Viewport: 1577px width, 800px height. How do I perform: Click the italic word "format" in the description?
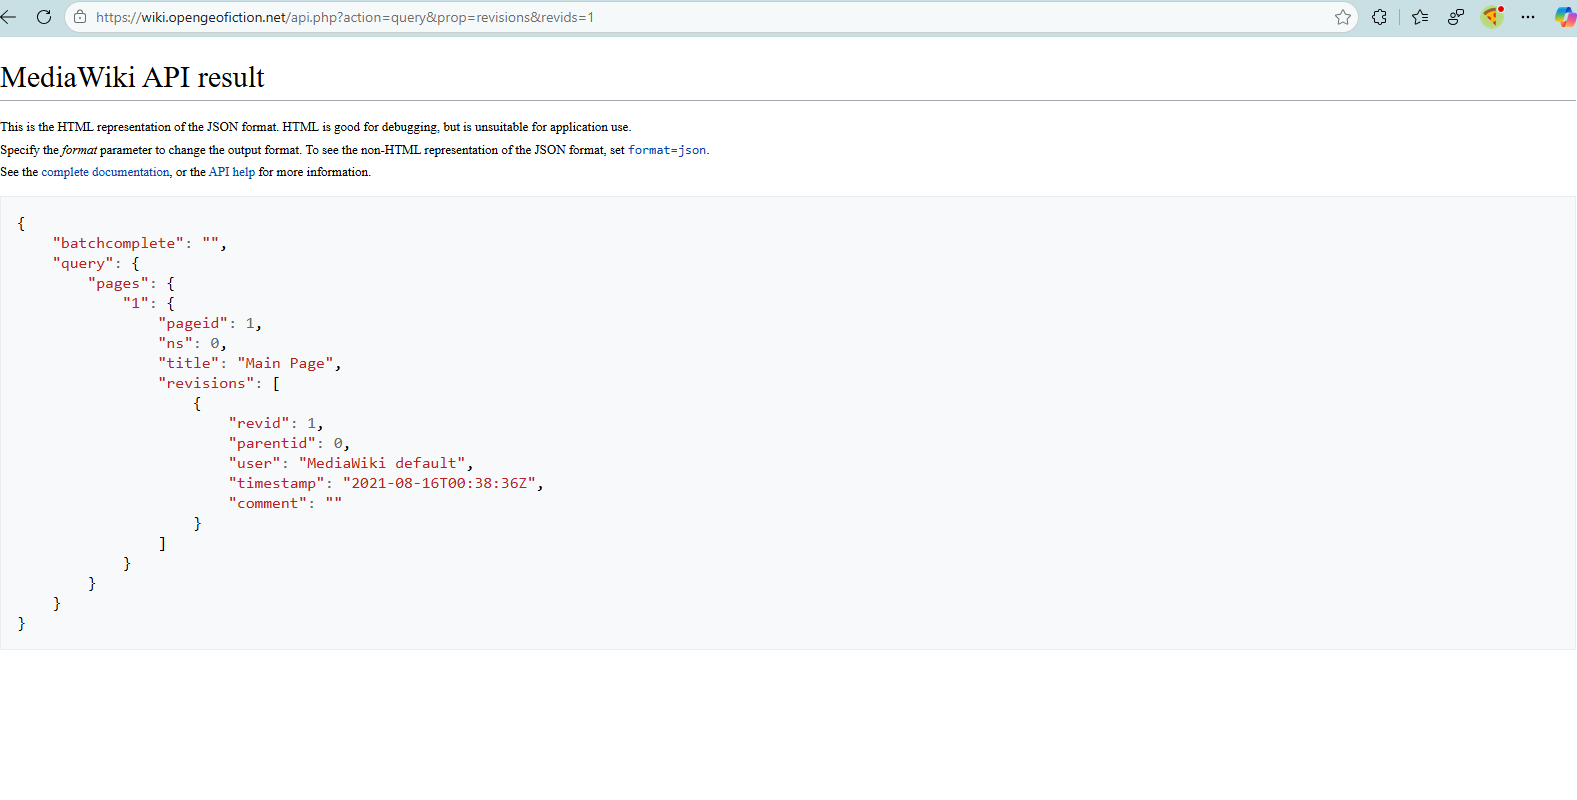click(x=79, y=150)
